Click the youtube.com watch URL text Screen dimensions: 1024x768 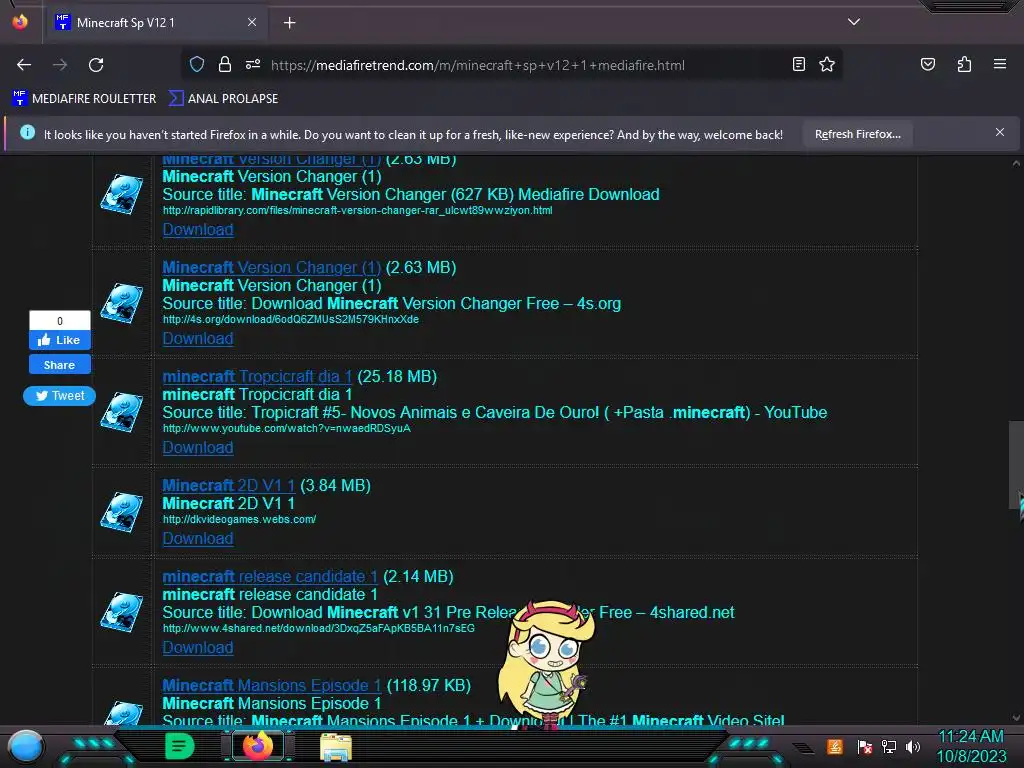(x=287, y=428)
